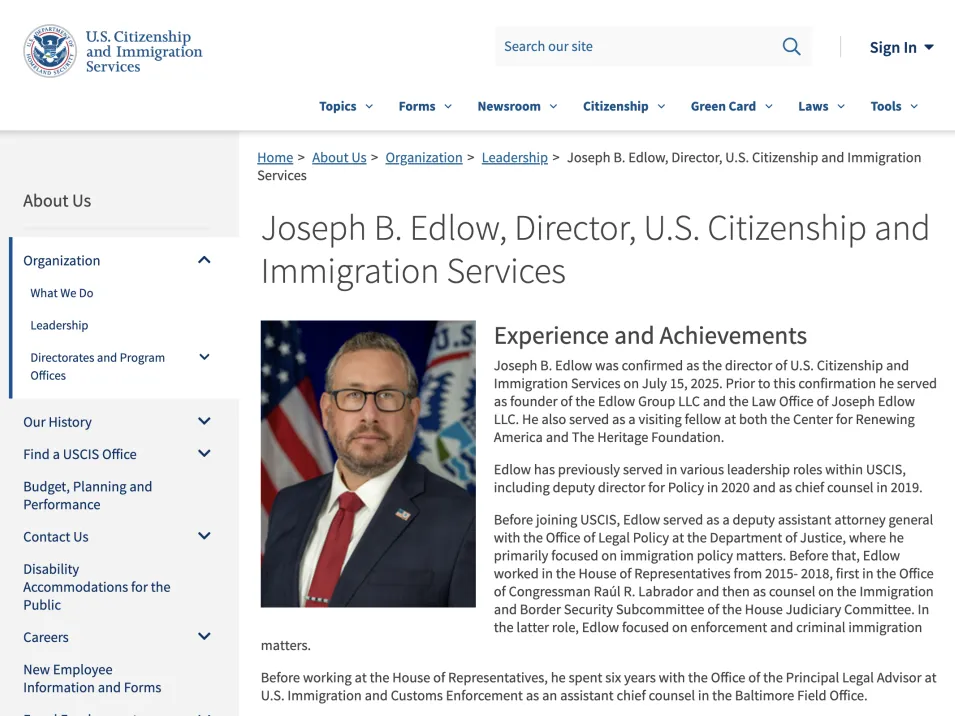955x716 pixels.
Task: Open the Laws menu
Action: (822, 107)
